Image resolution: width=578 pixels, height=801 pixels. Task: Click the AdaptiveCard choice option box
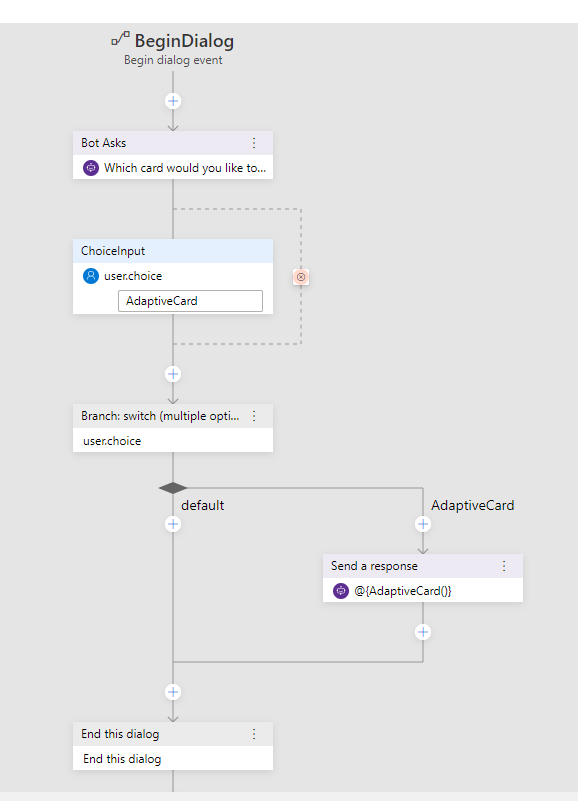[190, 301]
